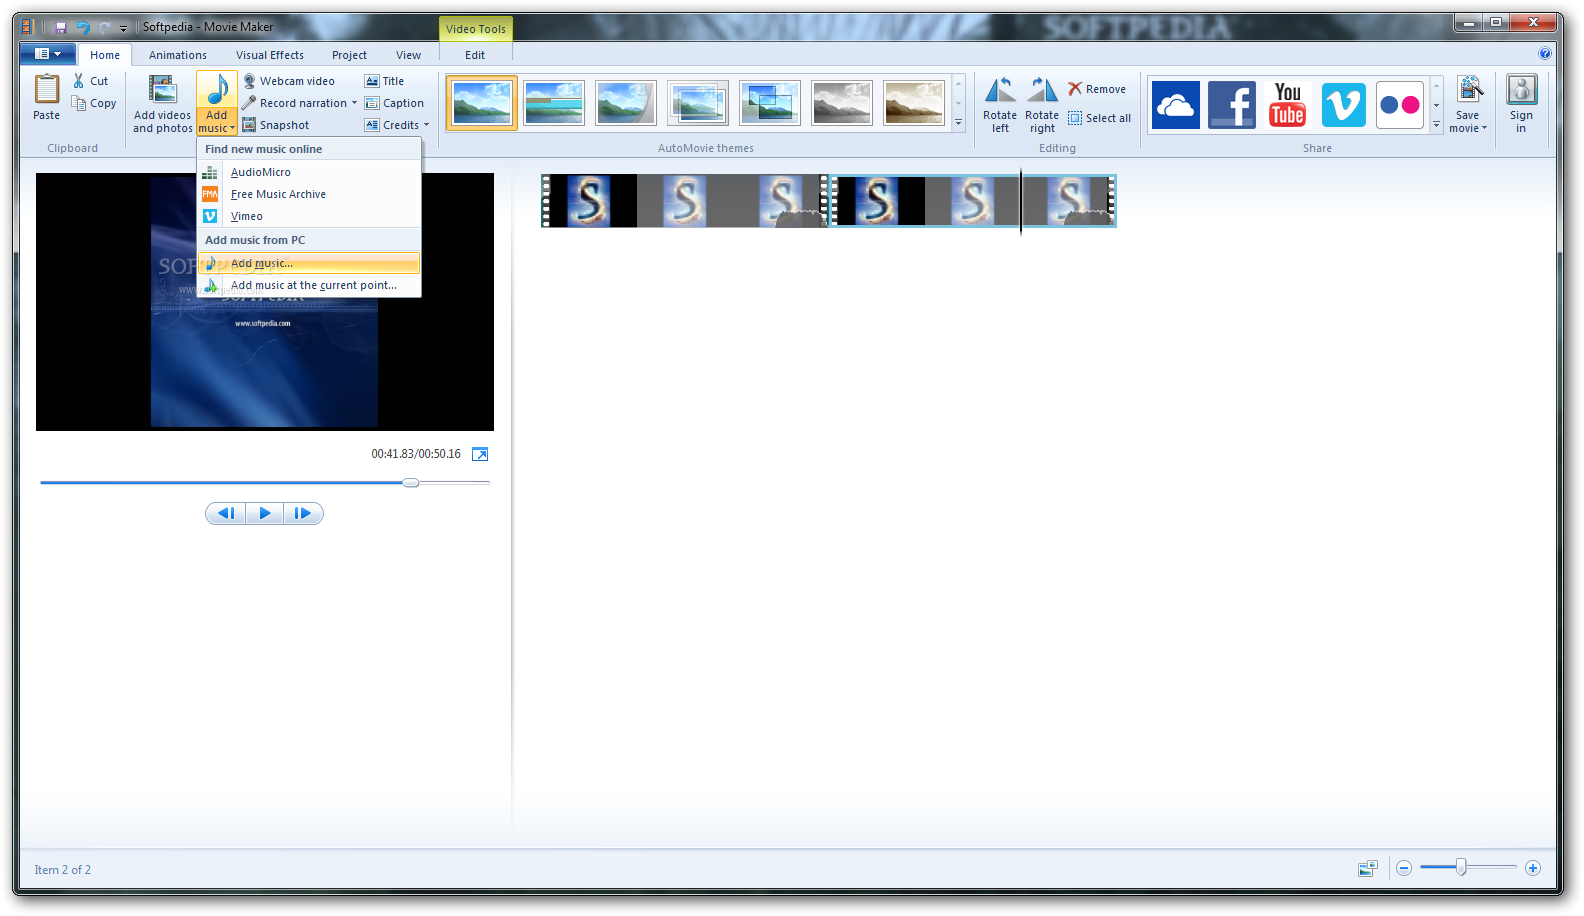Image resolution: width=1584 pixels, height=916 pixels.
Task: Rotate the clip left
Action: tap(1000, 105)
